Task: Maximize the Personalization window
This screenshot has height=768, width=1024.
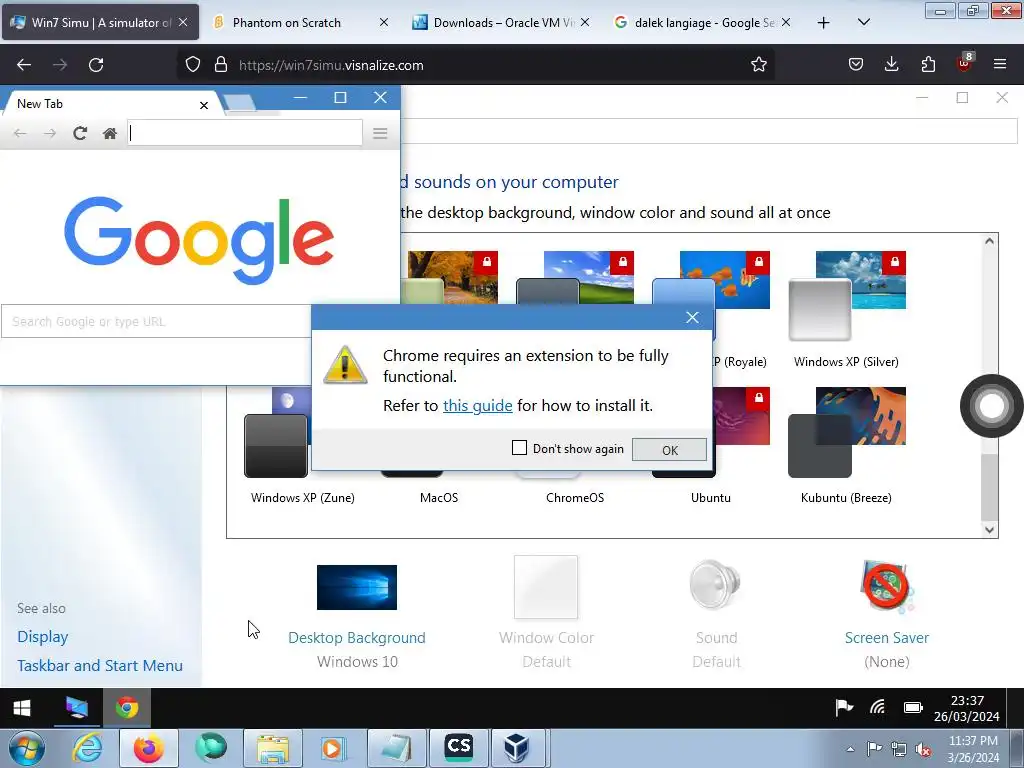Action: tap(962, 97)
